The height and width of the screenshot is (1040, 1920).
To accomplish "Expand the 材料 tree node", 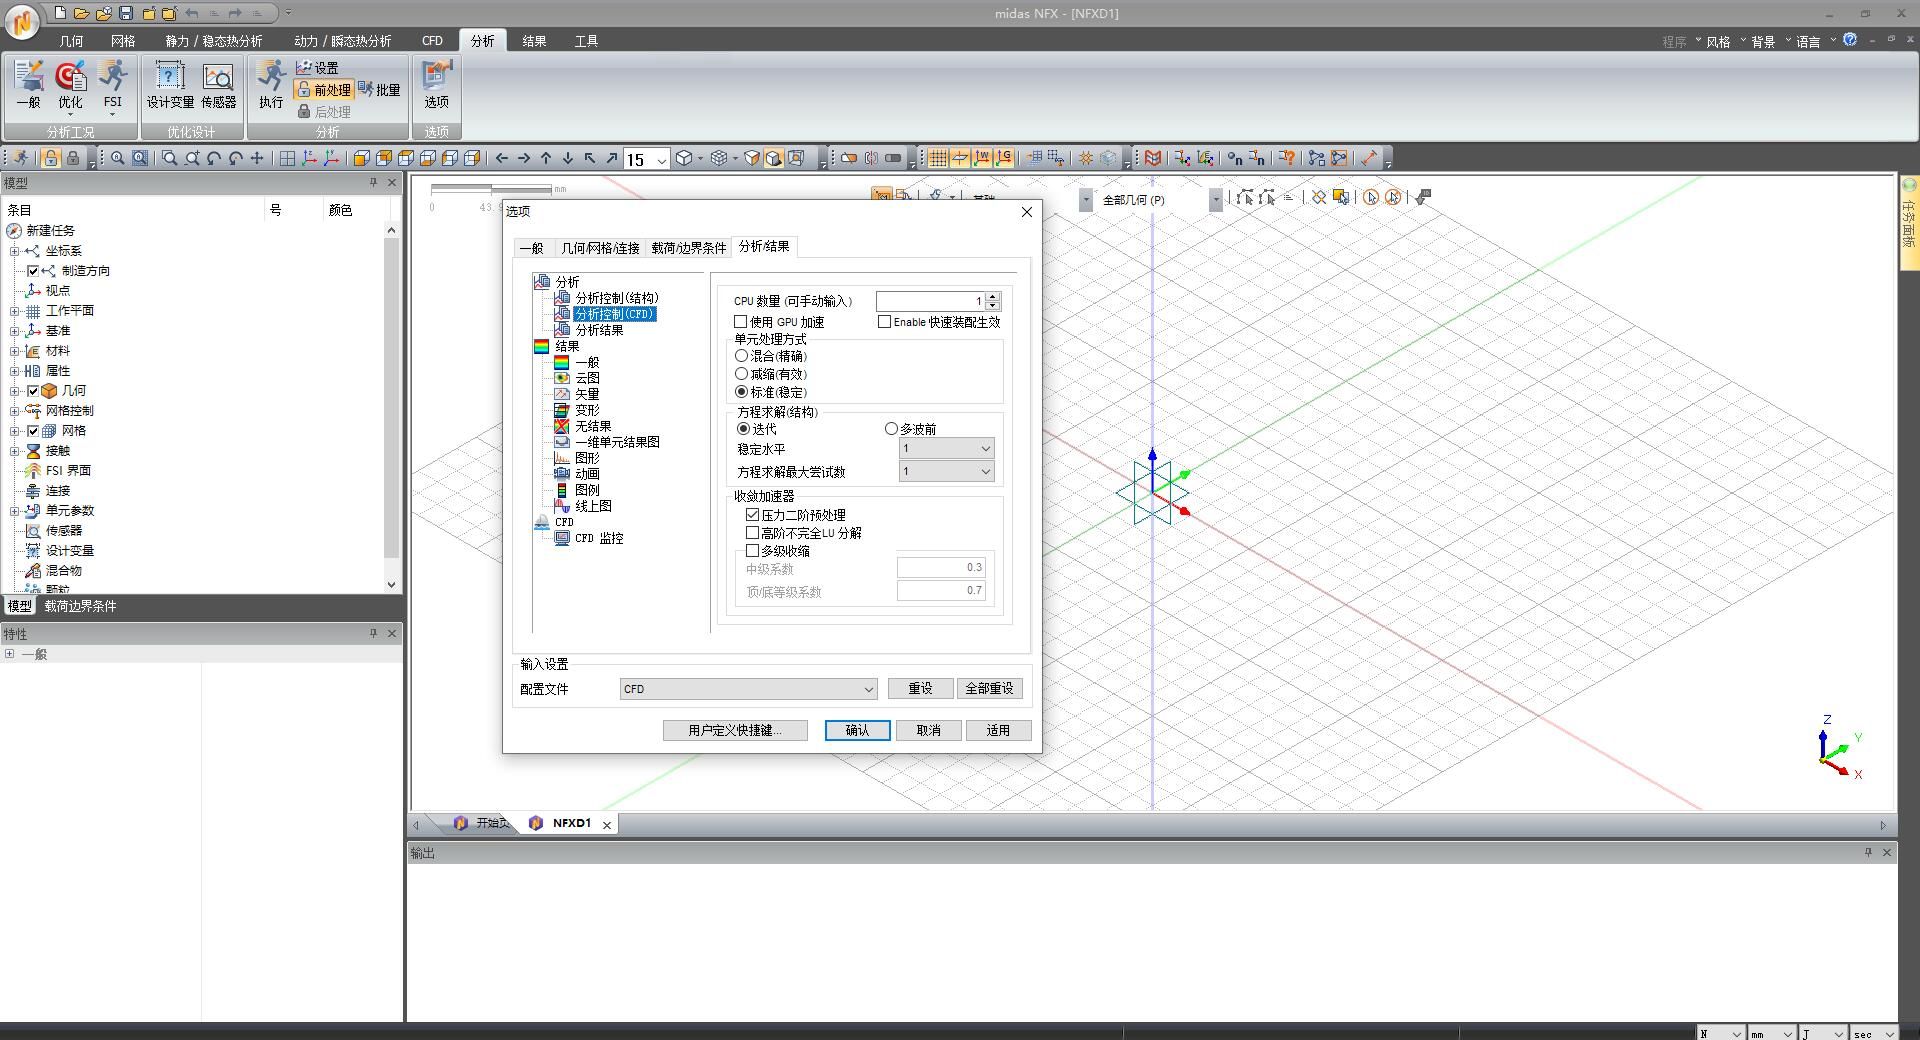I will [15, 351].
